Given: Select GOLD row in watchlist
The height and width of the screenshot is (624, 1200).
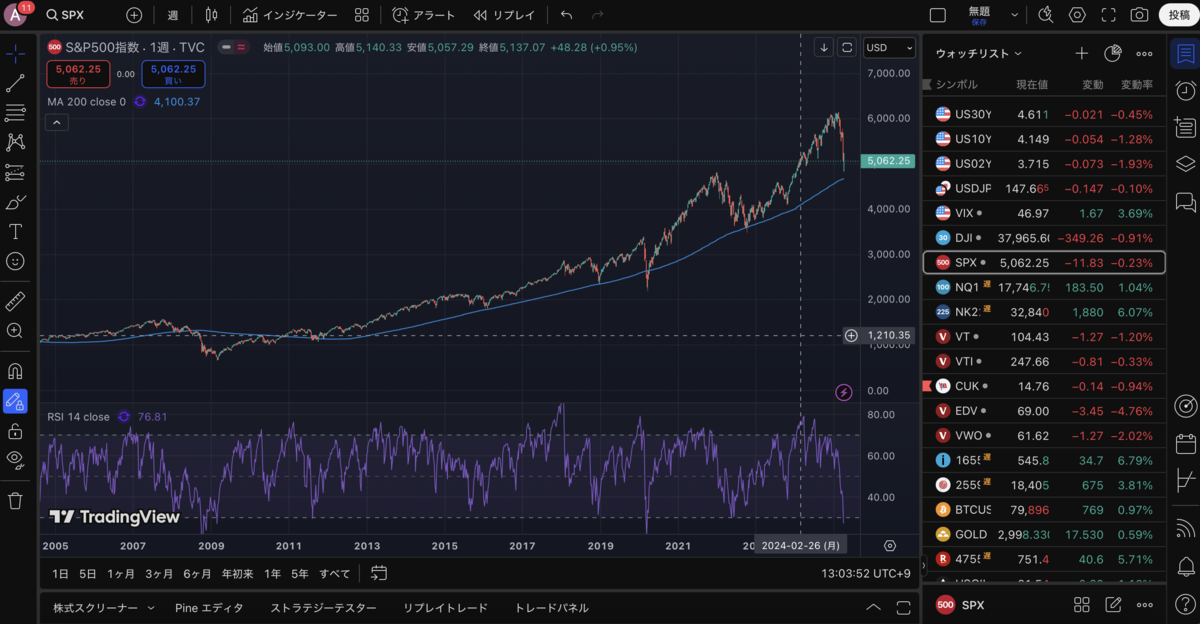Looking at the screenshot, I should (1044, 534).
